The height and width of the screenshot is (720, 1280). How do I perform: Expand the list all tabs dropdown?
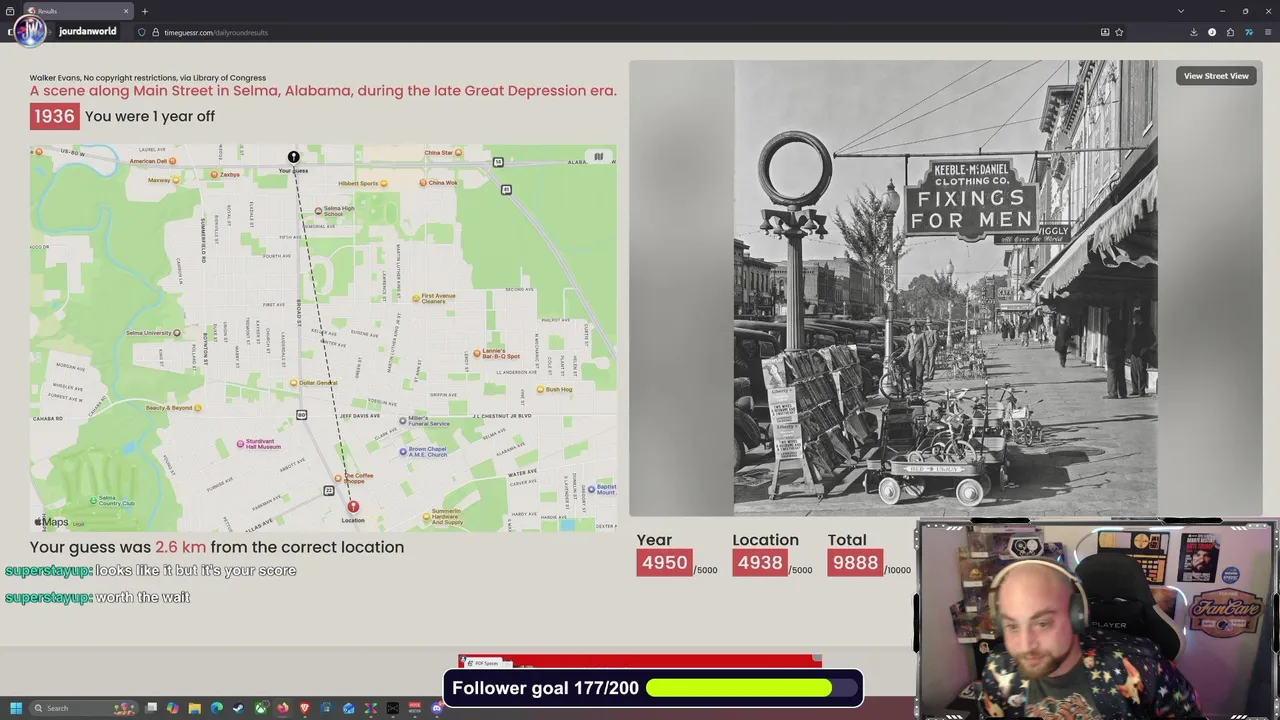[x=1181, y=11]
